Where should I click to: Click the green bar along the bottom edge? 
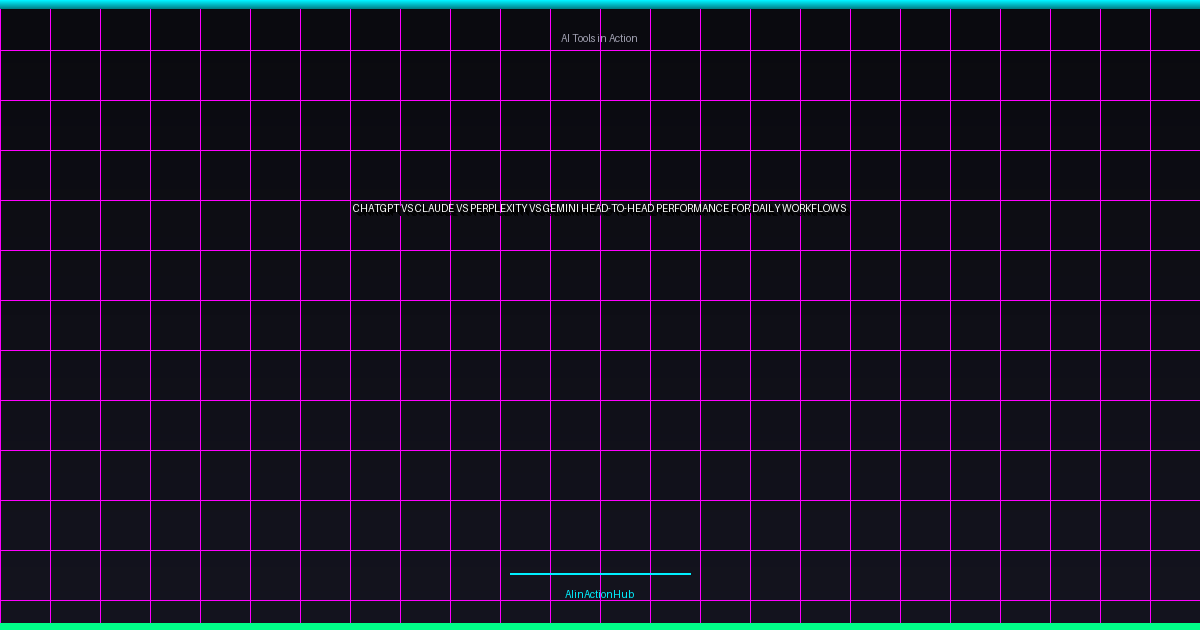click(600, 626)
